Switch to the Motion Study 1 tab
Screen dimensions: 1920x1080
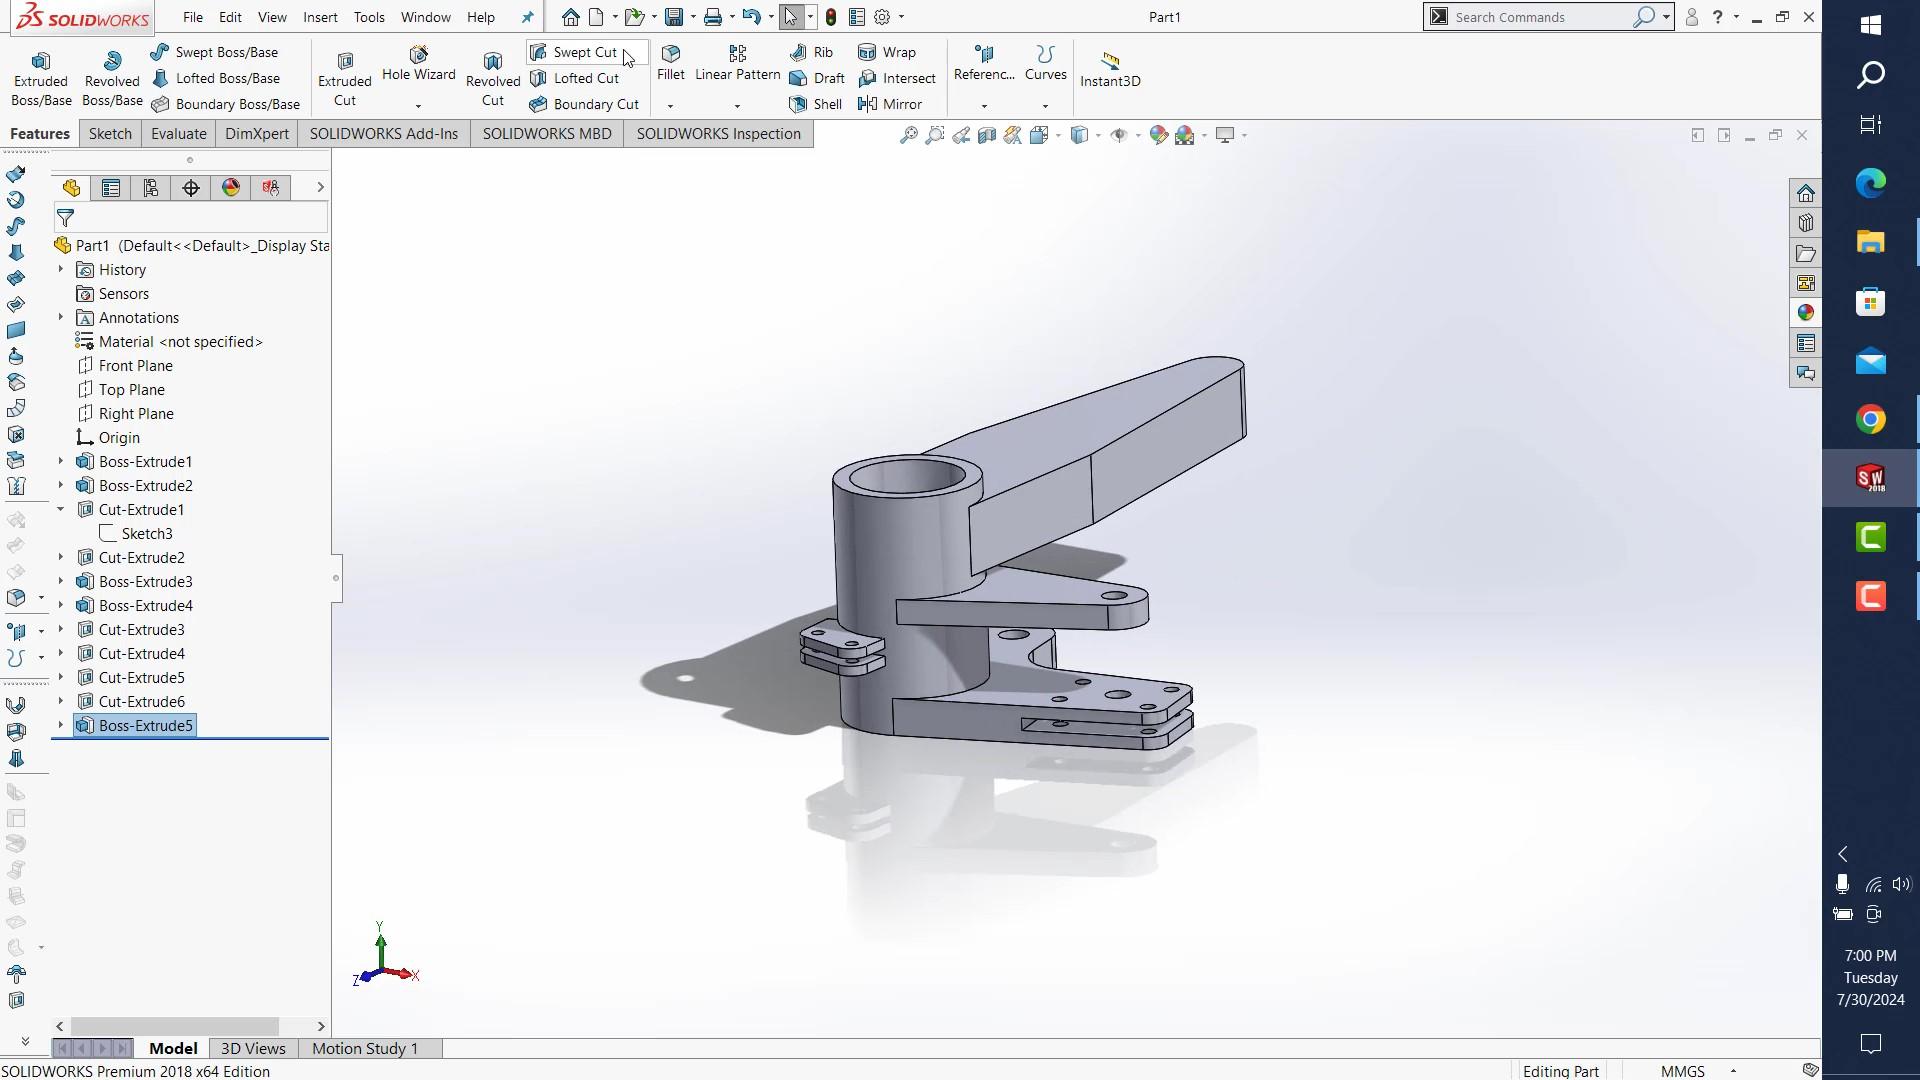click(x=364, y=1048)
